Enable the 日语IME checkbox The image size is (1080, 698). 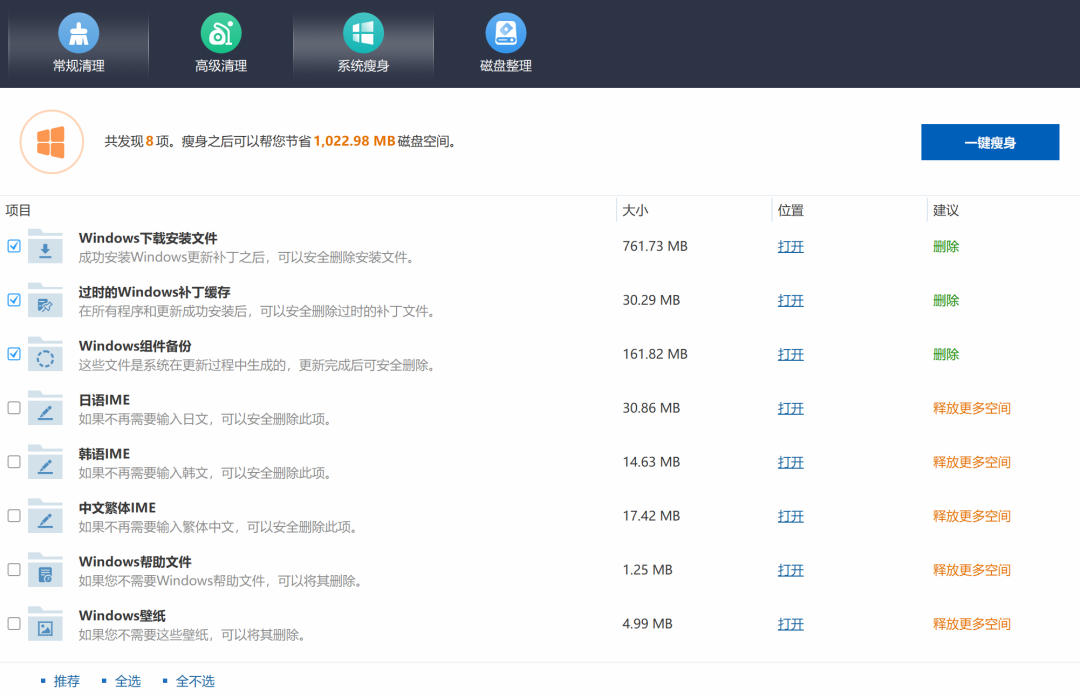(14, 408)
